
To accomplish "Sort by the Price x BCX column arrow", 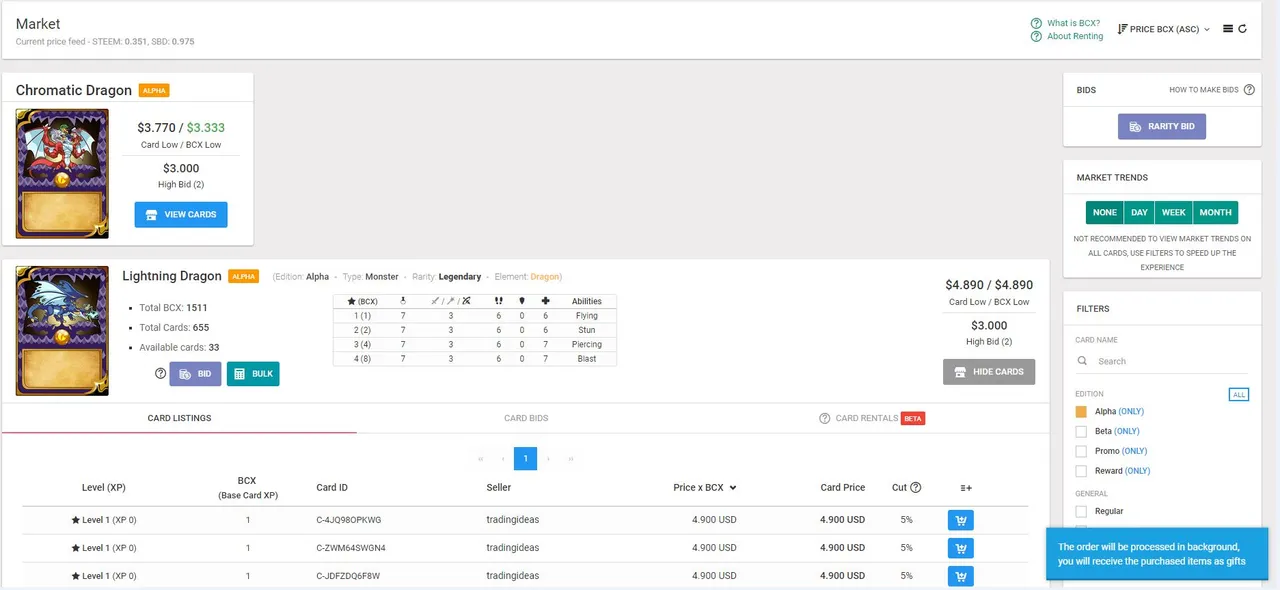I will point(733,488).
